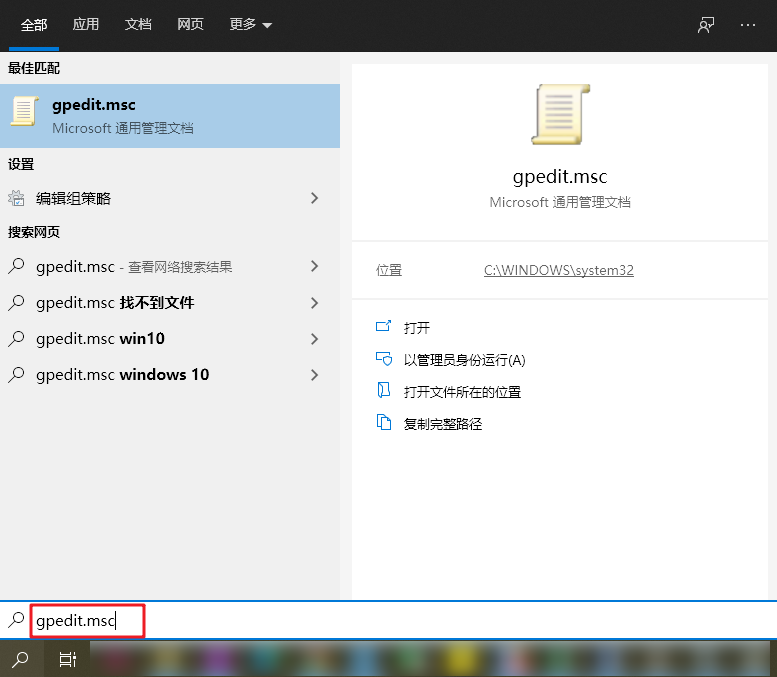Open the 更多 dropdown menu
777x677 pixels.
click(x=250, y=24)
